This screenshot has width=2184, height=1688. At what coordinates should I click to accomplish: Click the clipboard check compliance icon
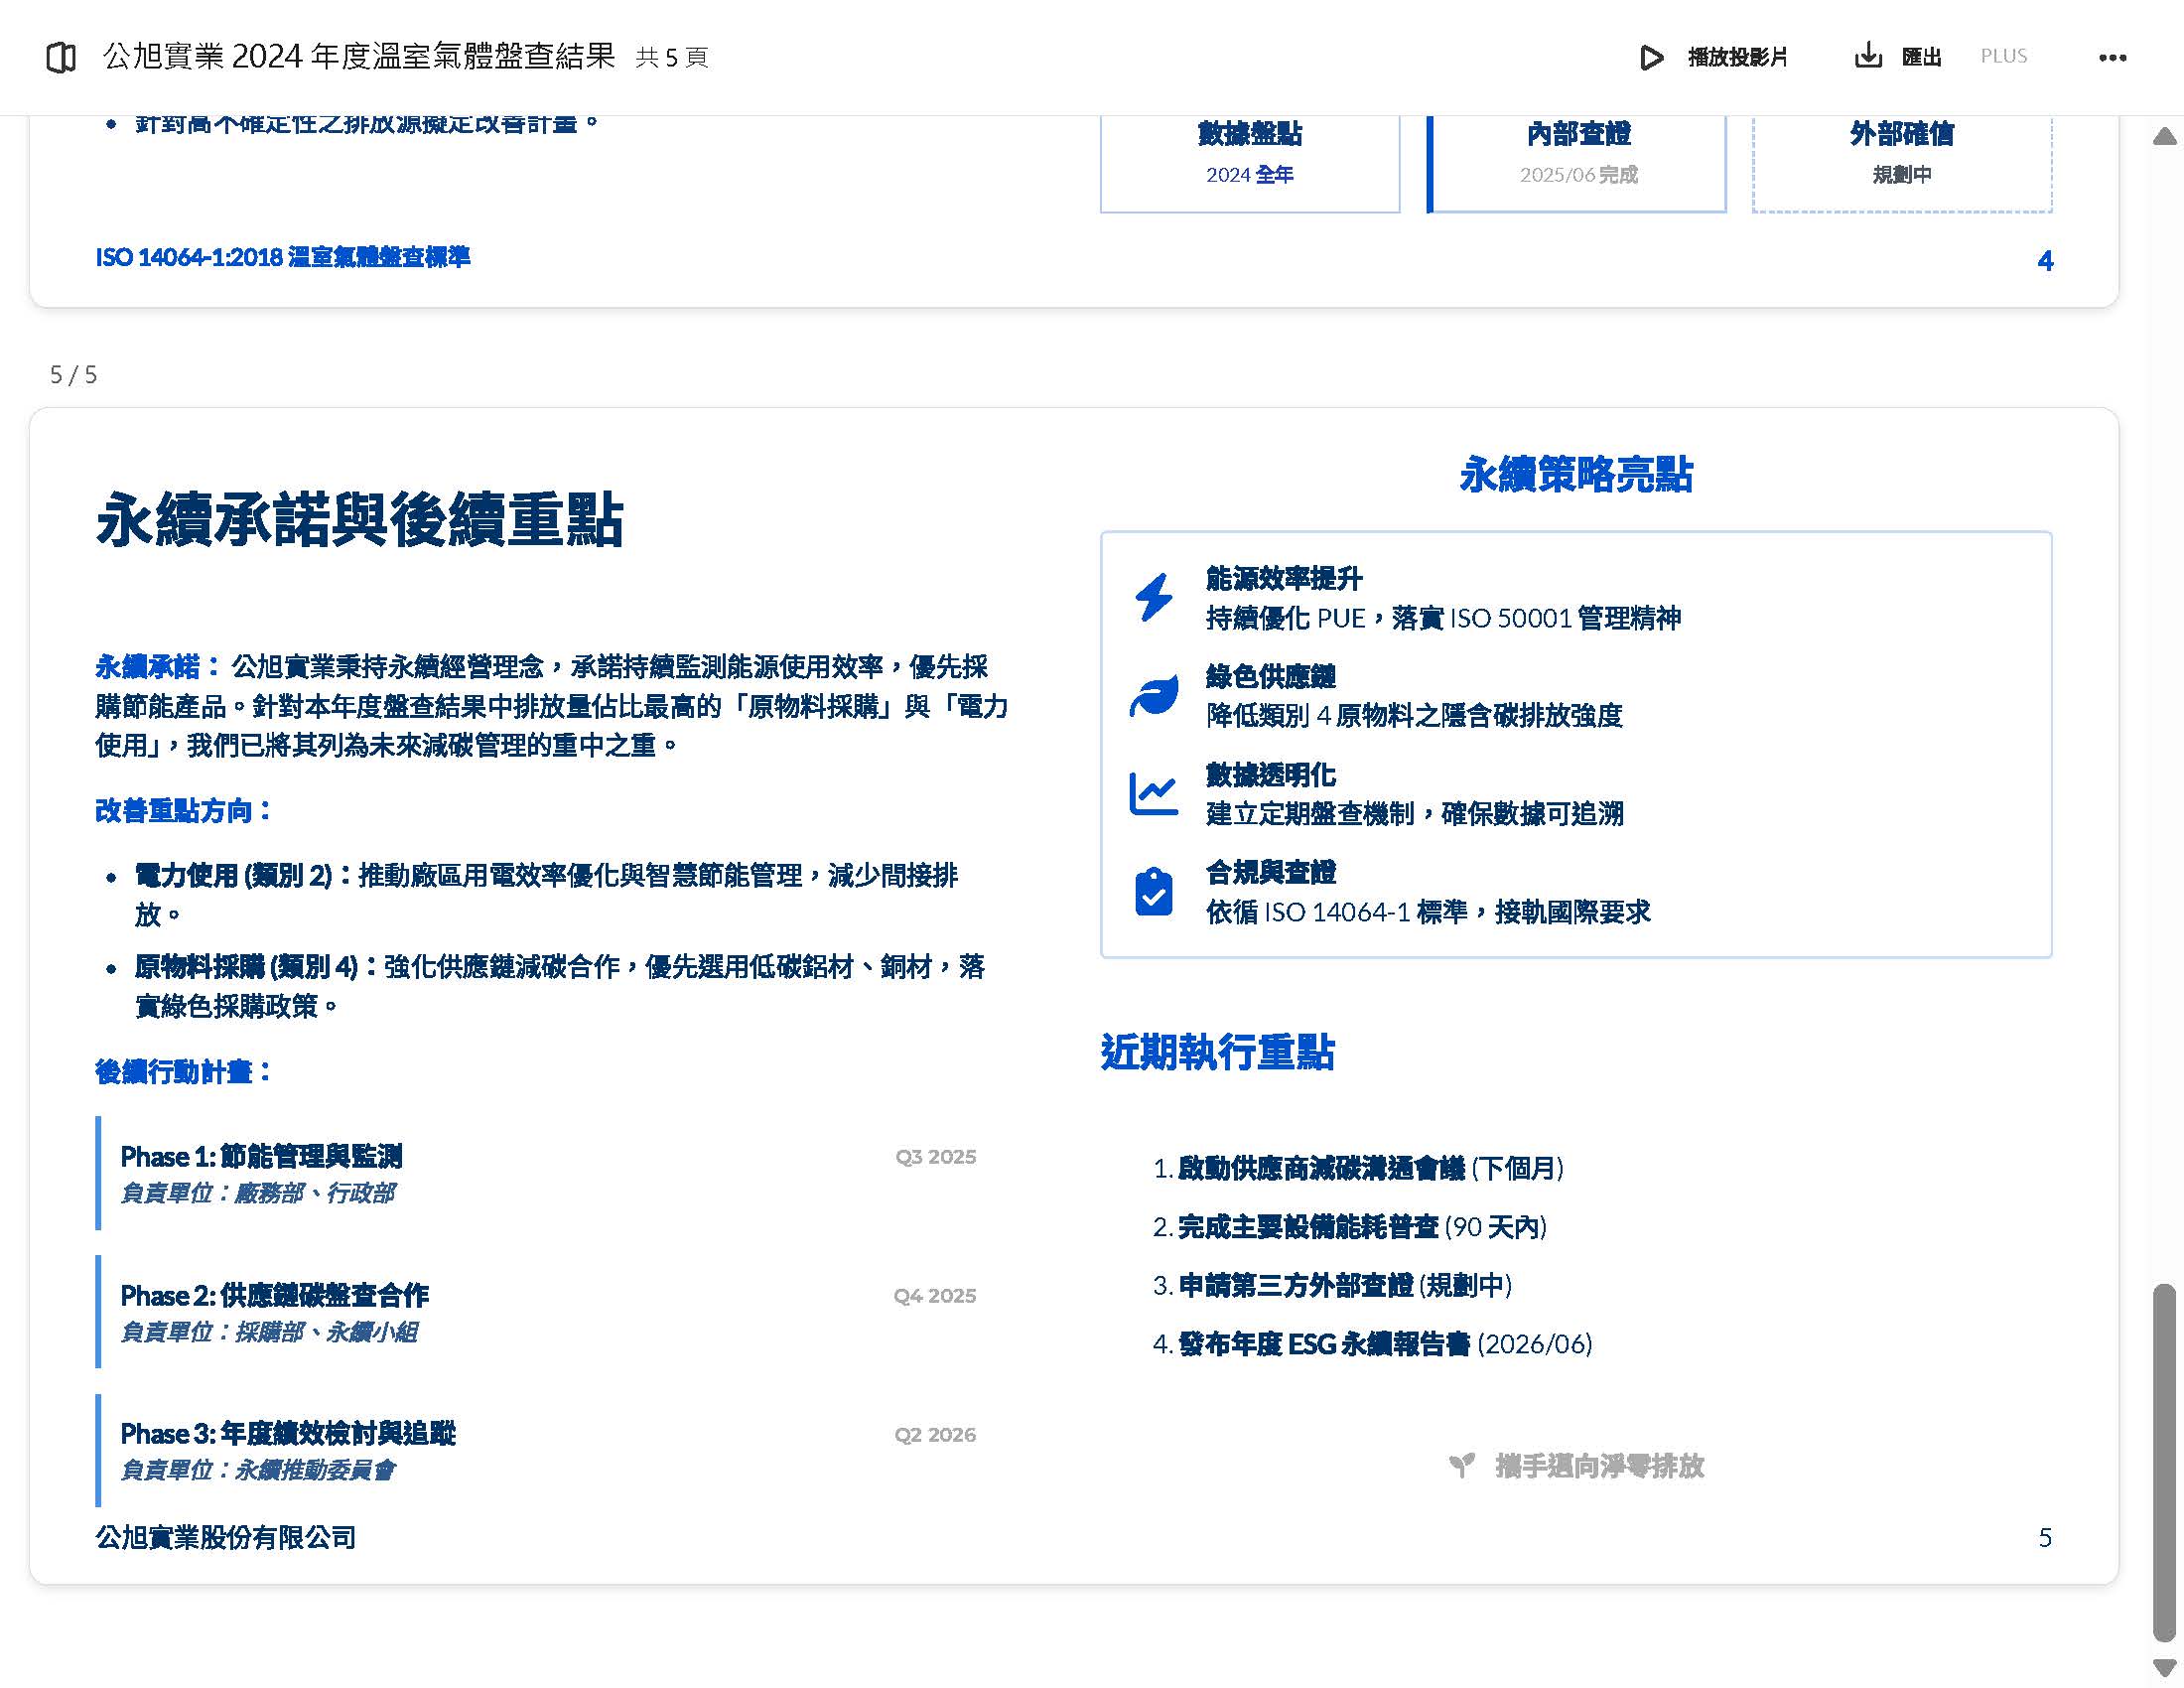click(x=1153, y=892)
